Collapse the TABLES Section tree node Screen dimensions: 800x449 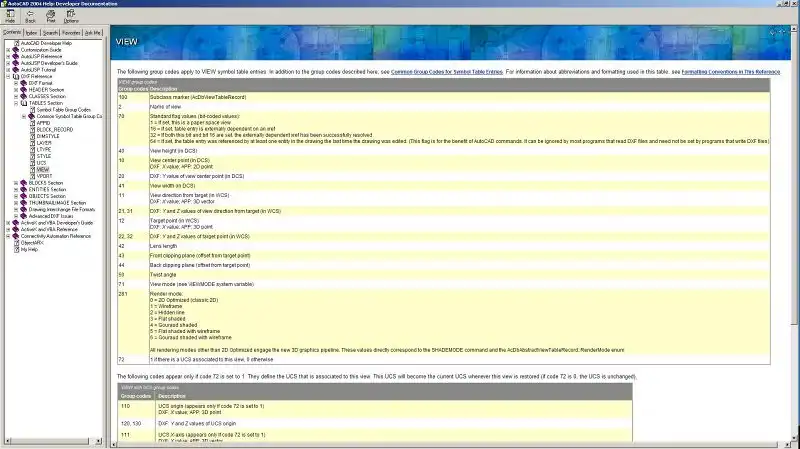16,103
